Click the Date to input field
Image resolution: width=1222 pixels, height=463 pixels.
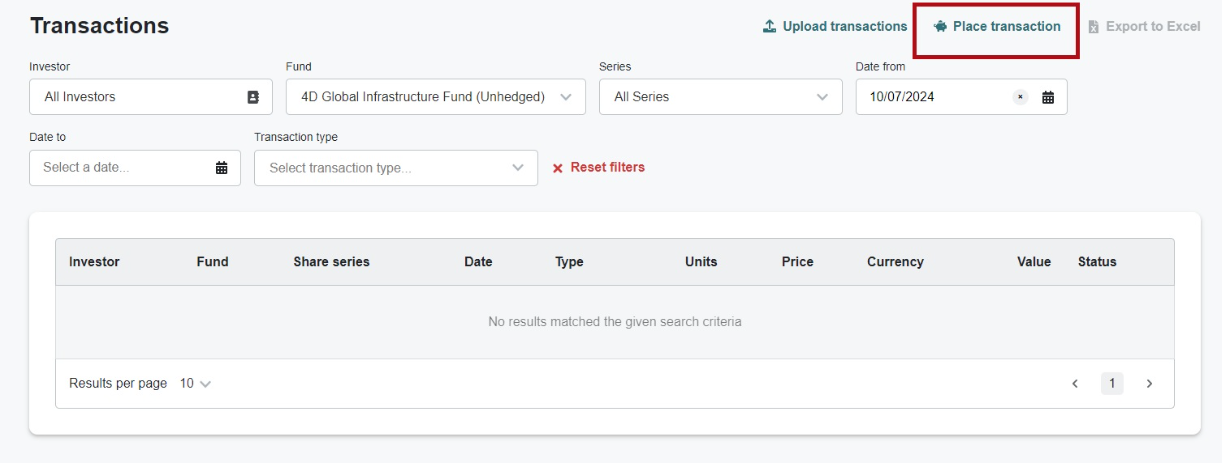tap(120, 168)
